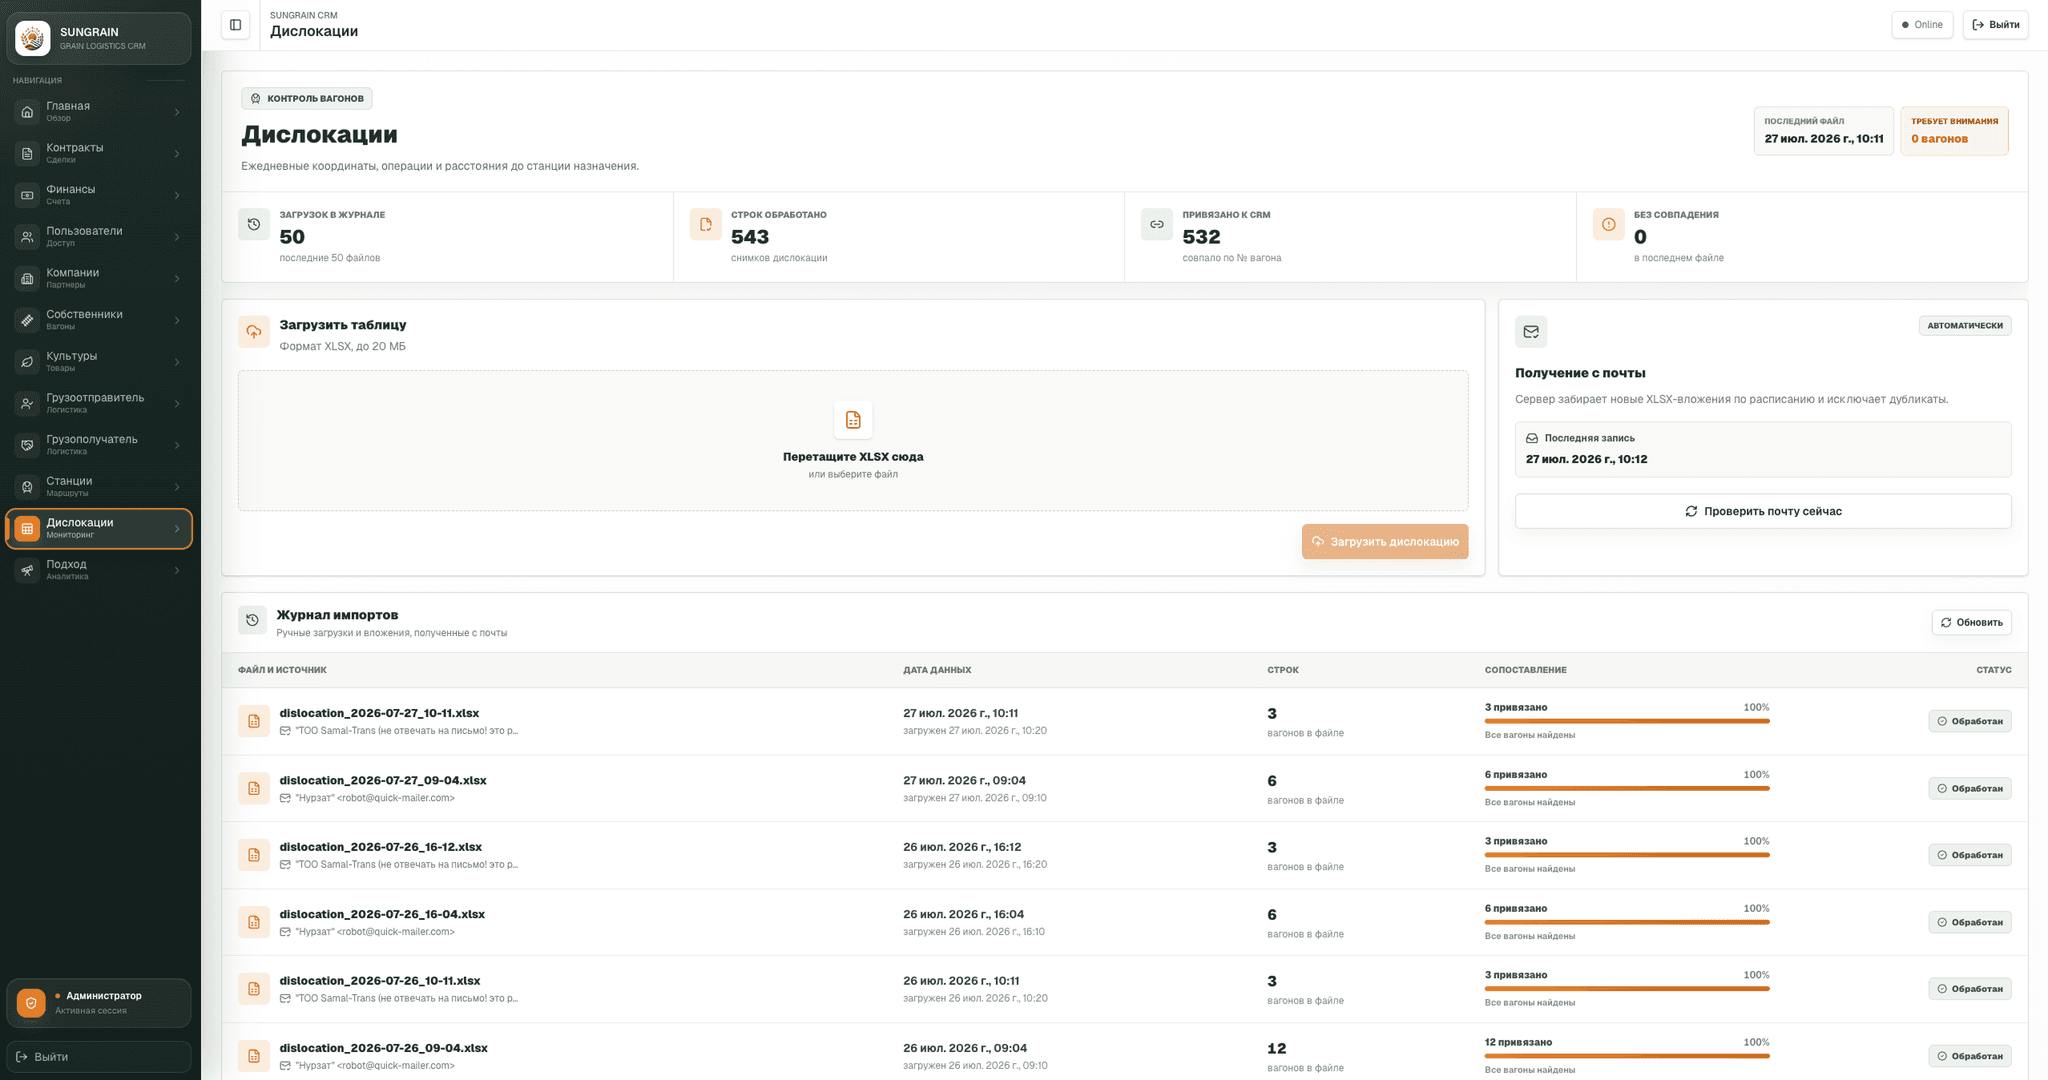Screen dimensions: 2048x1080
Task: Click the Станции train icon
Action: 27,487
